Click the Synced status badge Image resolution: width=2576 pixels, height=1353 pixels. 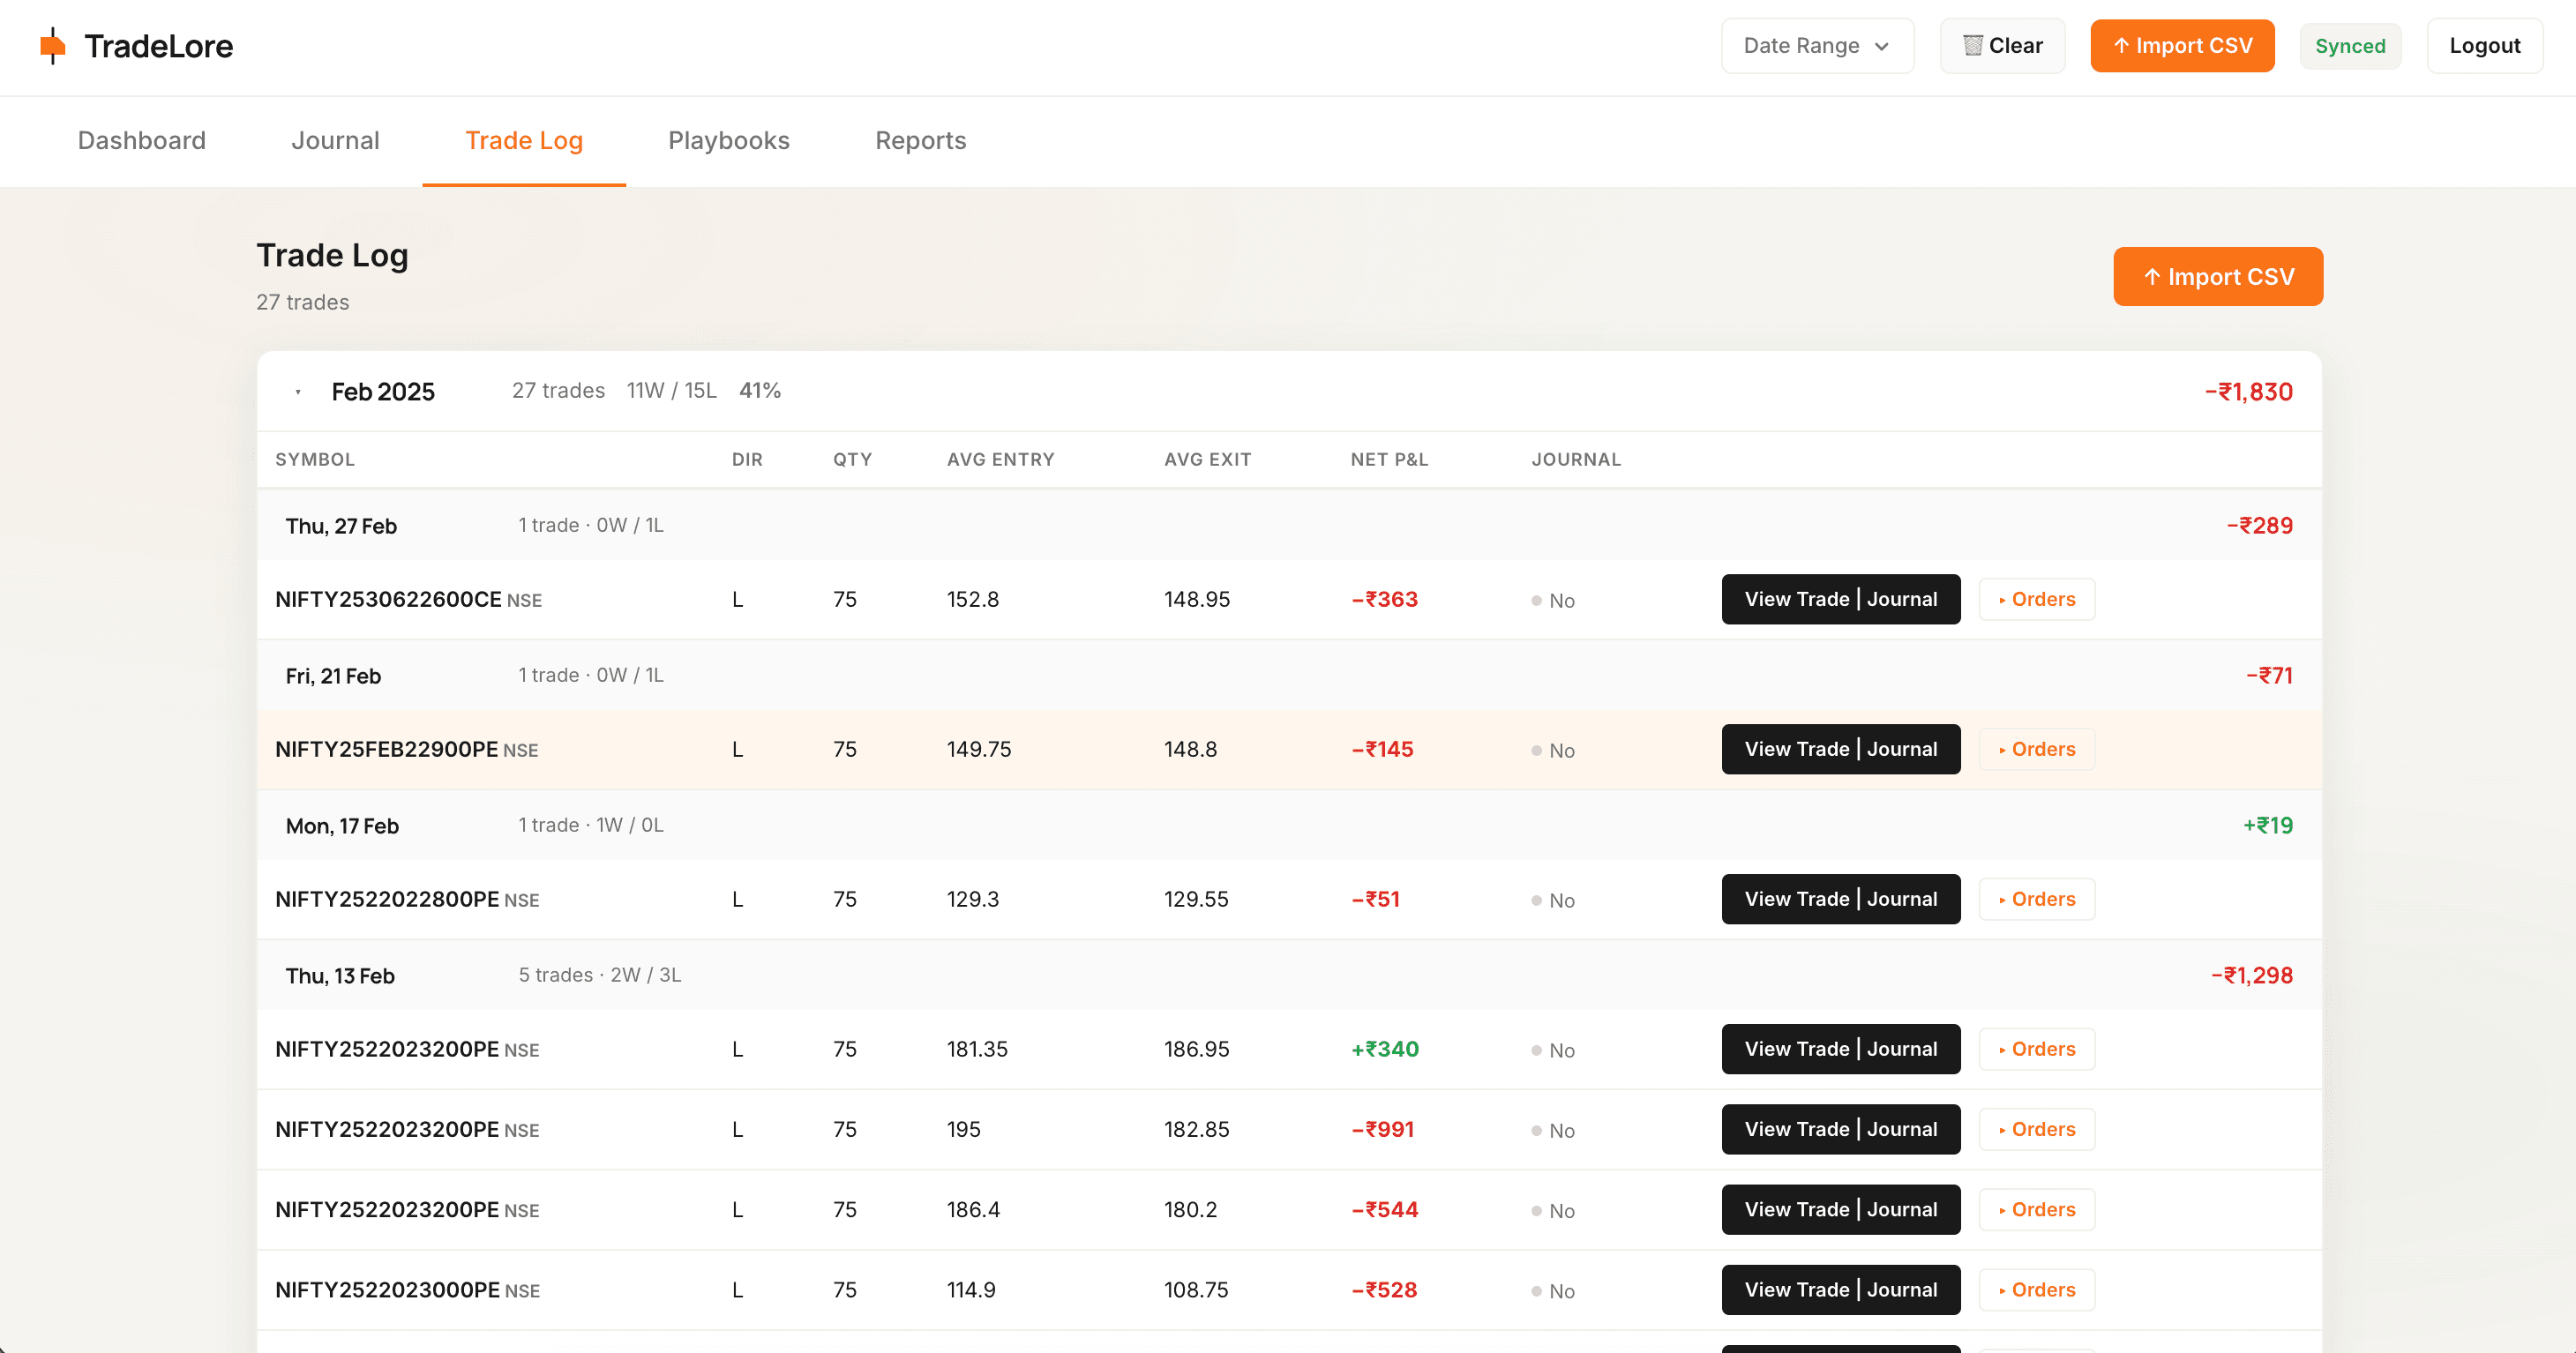coord(2350,46)
